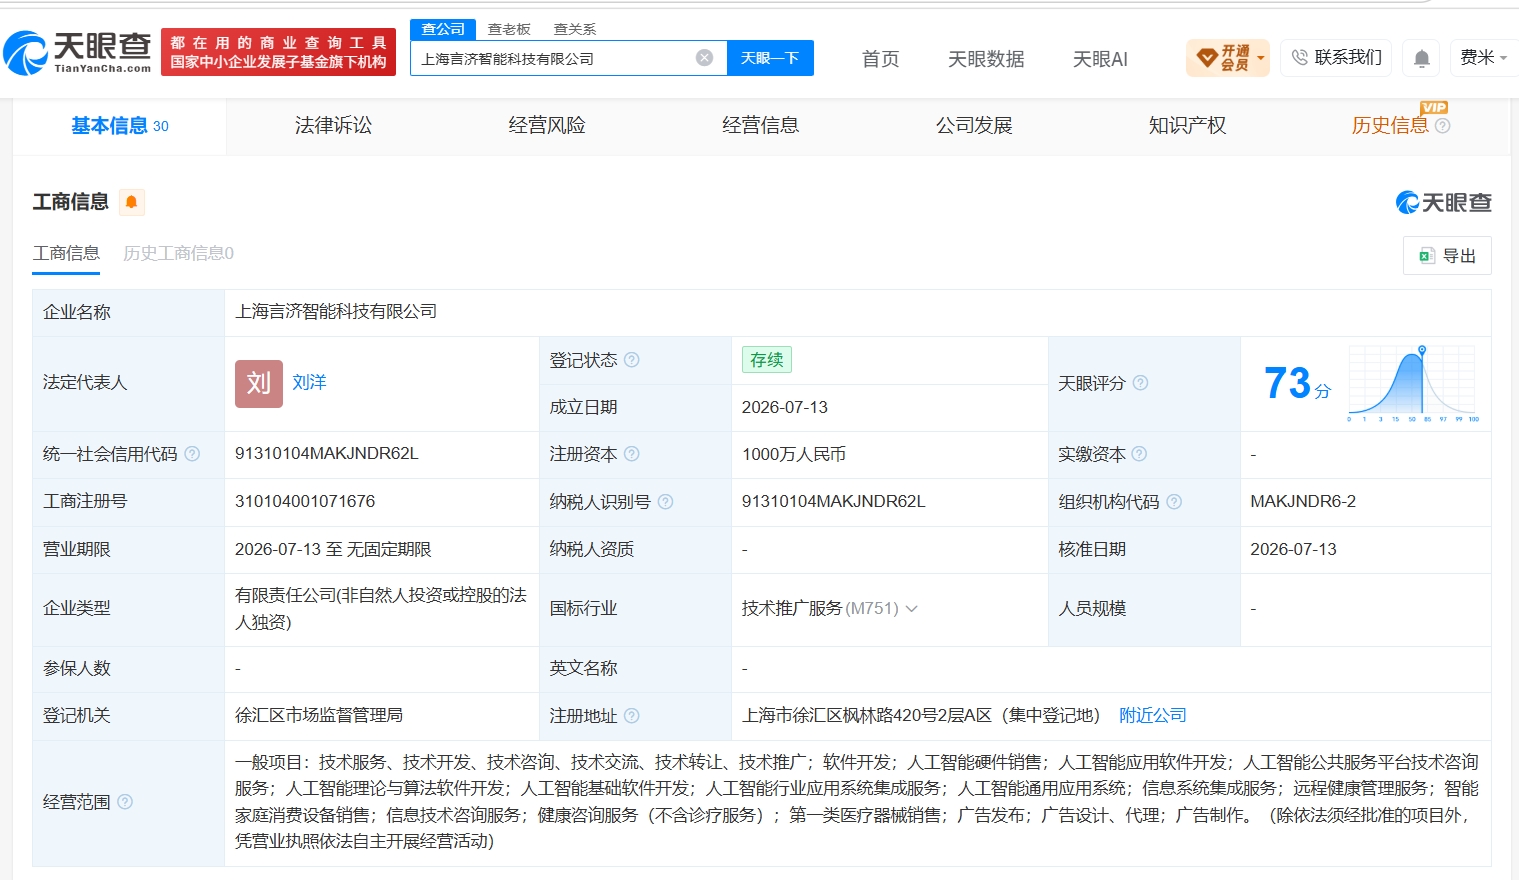Click the 刘 avatar of the legal representative
1519x880 pixels.
(259, 383)
